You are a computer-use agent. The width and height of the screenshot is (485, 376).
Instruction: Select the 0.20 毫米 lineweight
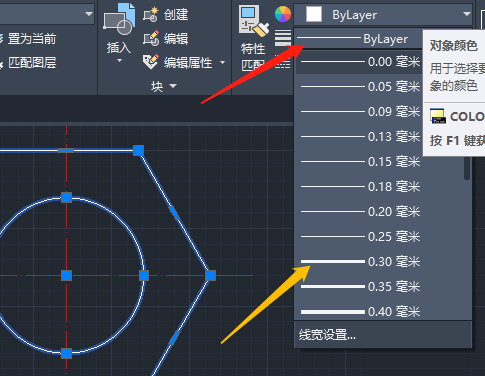(381, 212)
